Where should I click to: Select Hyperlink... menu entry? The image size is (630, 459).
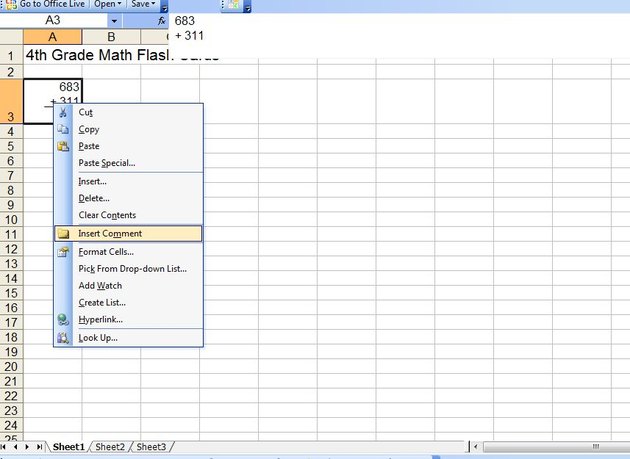(x=128, y=320)
